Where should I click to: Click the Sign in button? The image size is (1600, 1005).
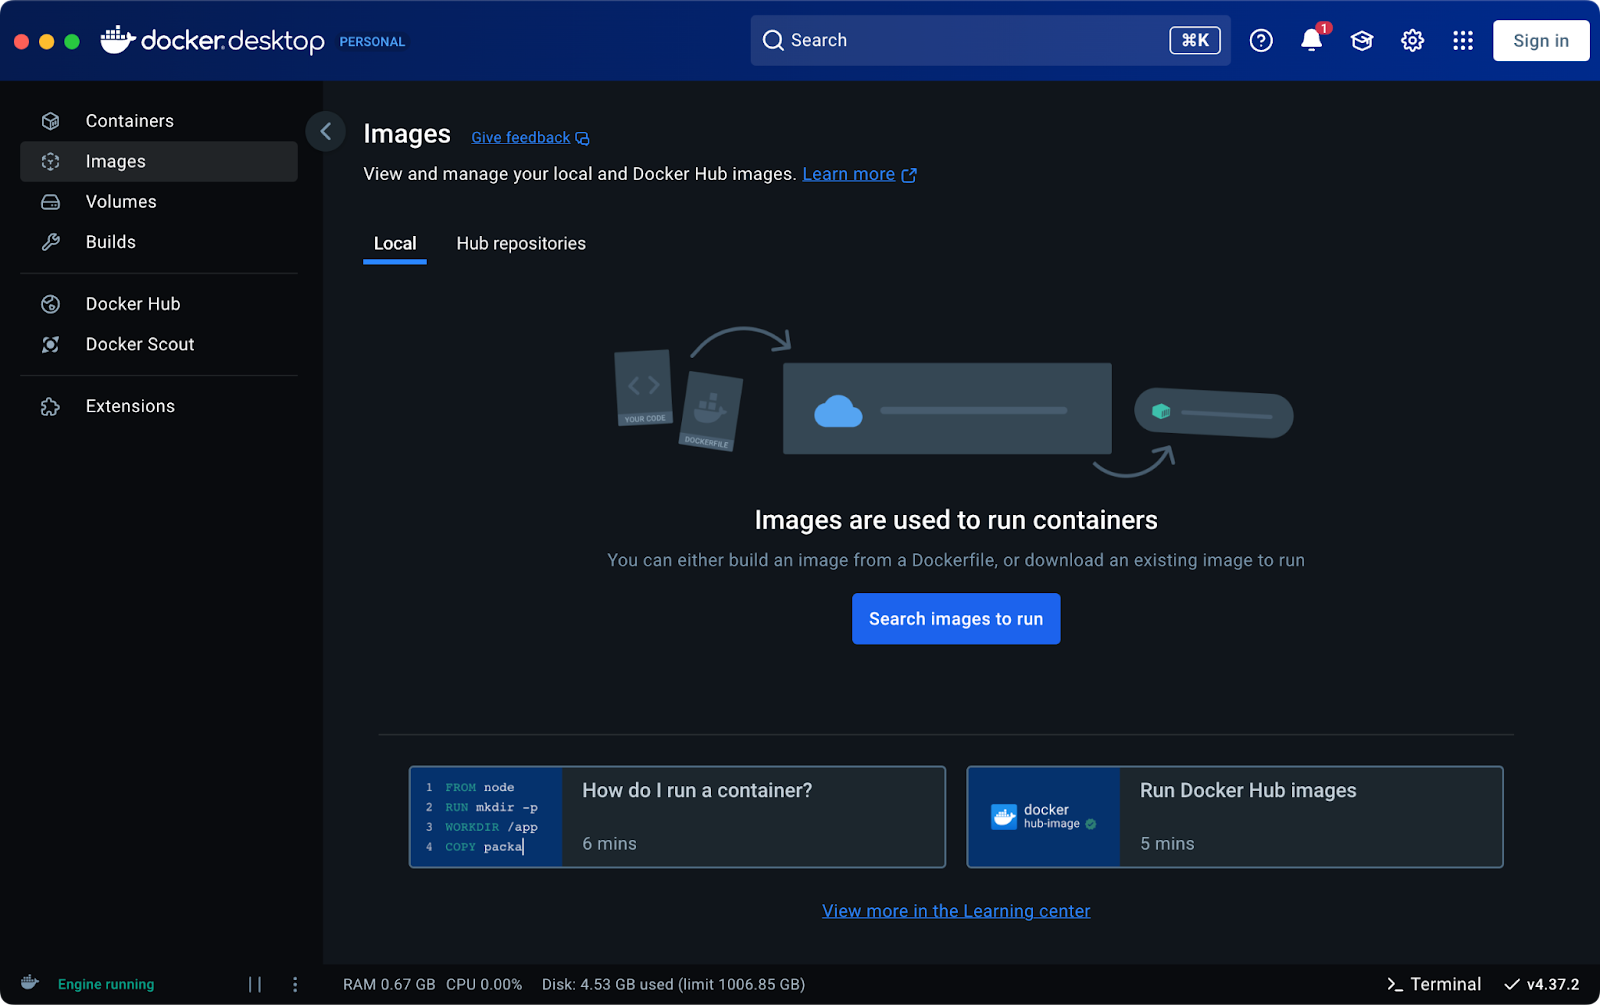(x=1541, y=41)
